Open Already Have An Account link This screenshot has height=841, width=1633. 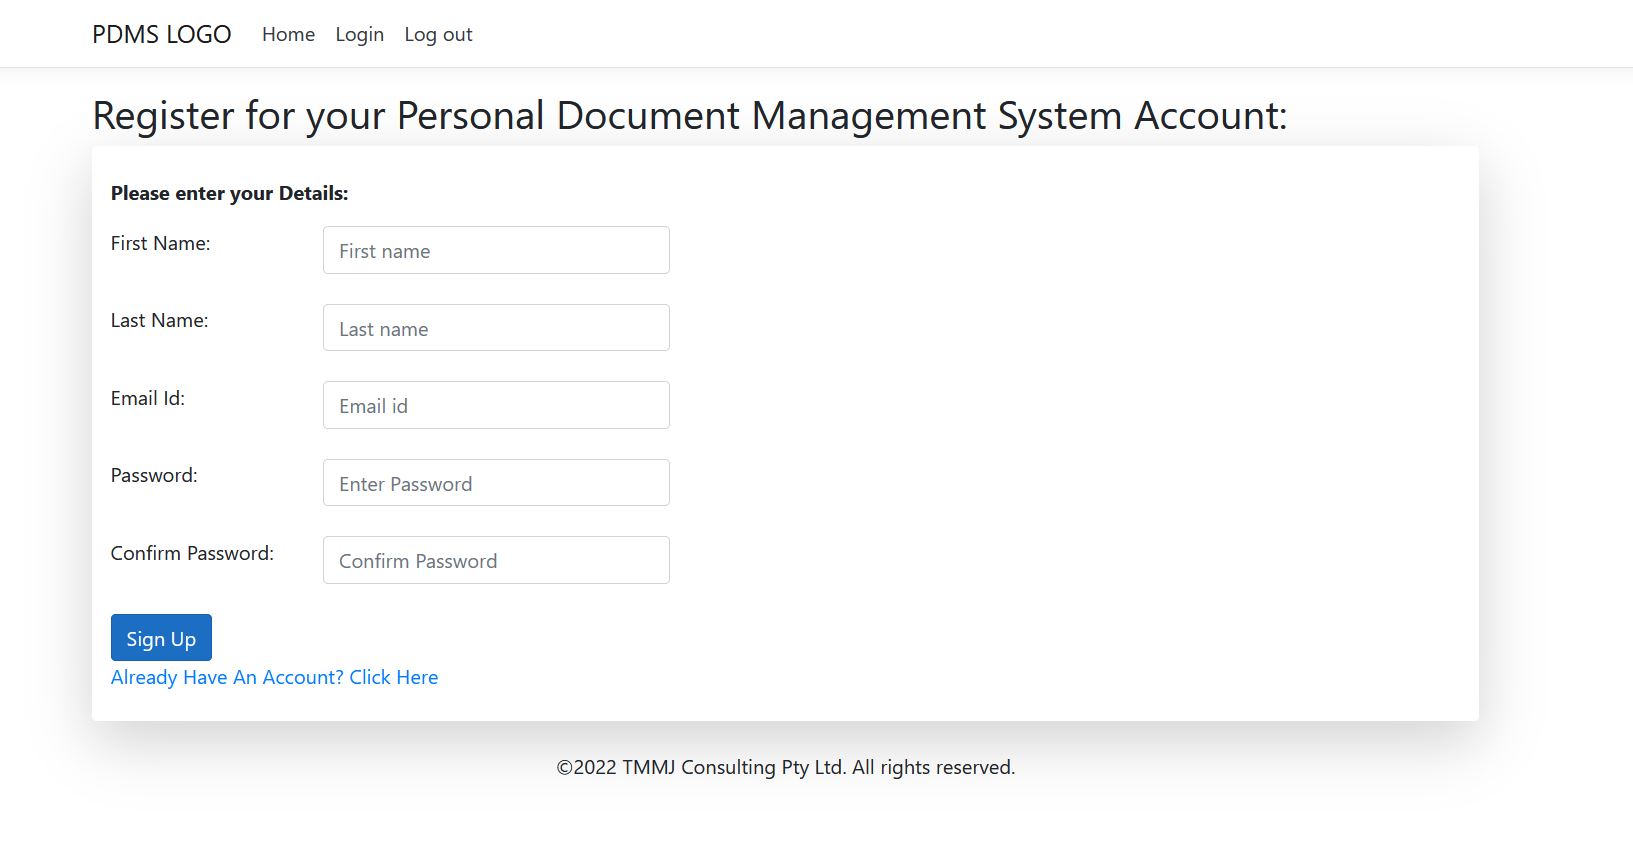(274, 677)
